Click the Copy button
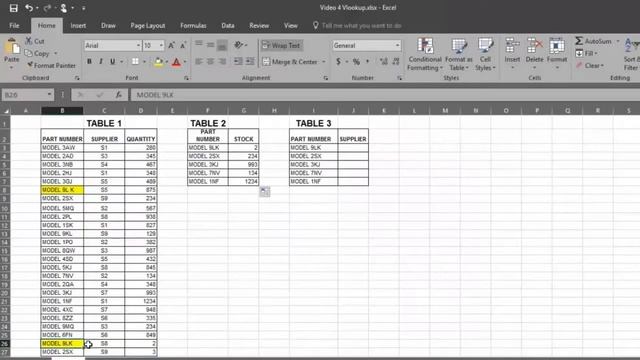The width and height of the screenshot is (640, 360). [37, 53]
